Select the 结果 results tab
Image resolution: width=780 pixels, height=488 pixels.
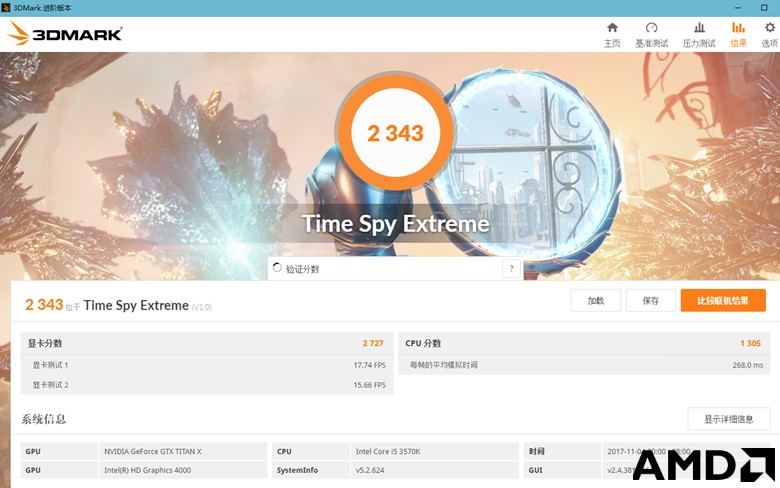tap(738, 34)
